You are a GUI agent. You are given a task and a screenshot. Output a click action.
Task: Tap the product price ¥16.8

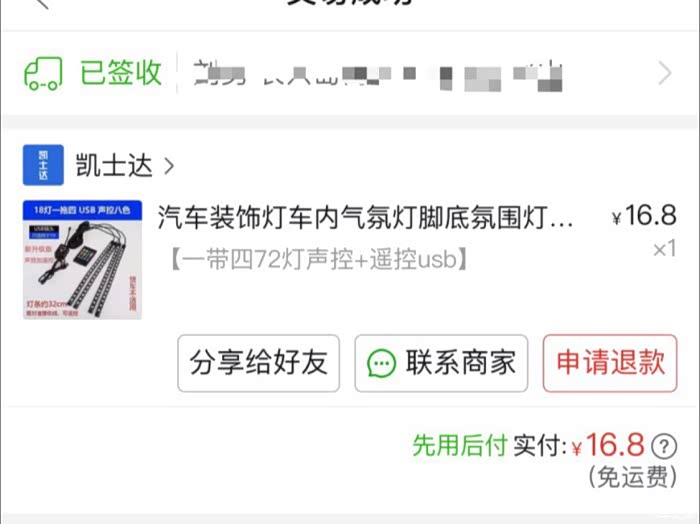[x=644, y=216]
